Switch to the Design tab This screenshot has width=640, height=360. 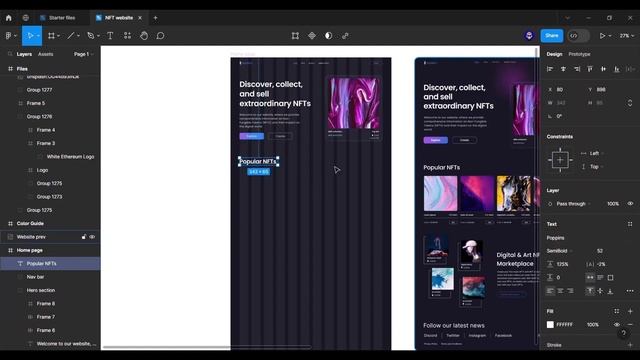pyautogui.click(x=554, y=54)
